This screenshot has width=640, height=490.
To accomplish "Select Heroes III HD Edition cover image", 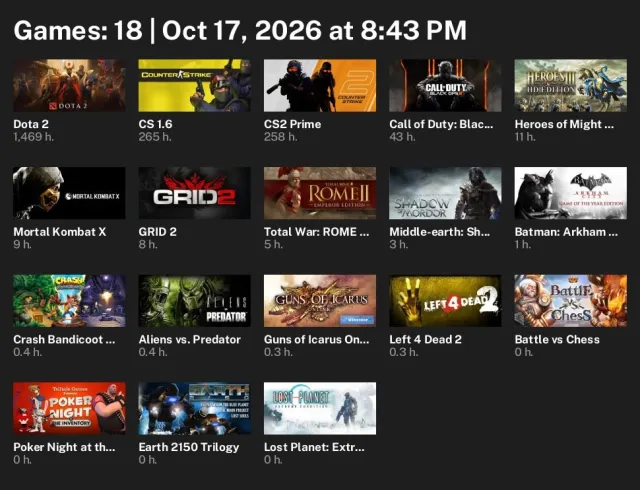I will [x=571, y=85].
